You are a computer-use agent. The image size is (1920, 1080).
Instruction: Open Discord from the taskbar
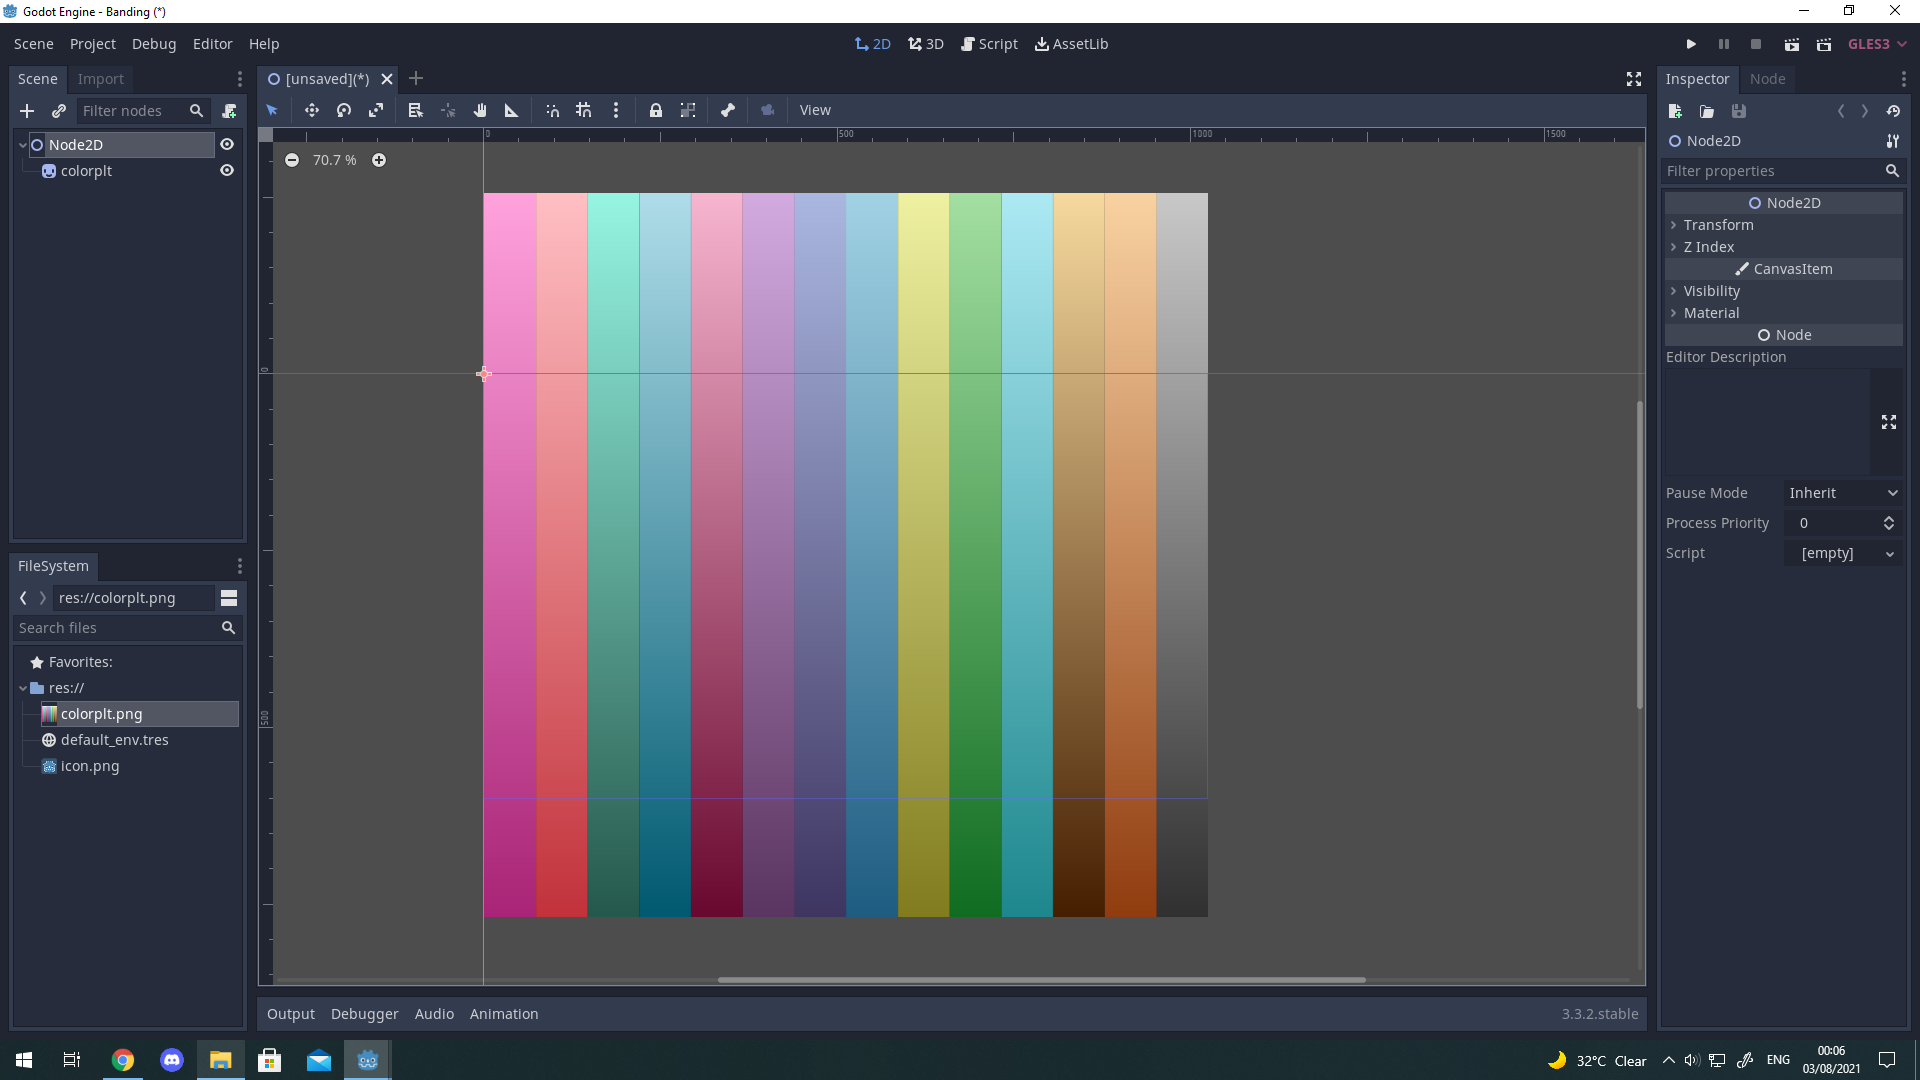coord(172,1060)
